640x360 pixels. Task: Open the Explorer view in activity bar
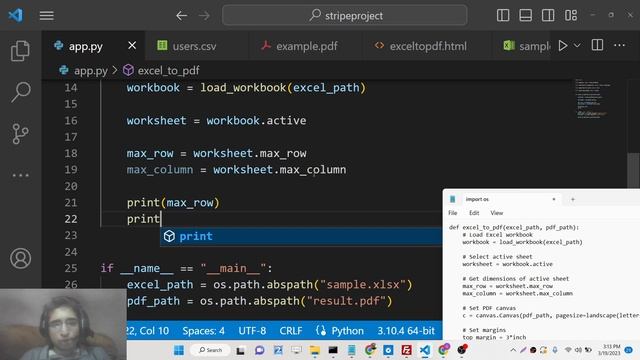pos(20,51)
